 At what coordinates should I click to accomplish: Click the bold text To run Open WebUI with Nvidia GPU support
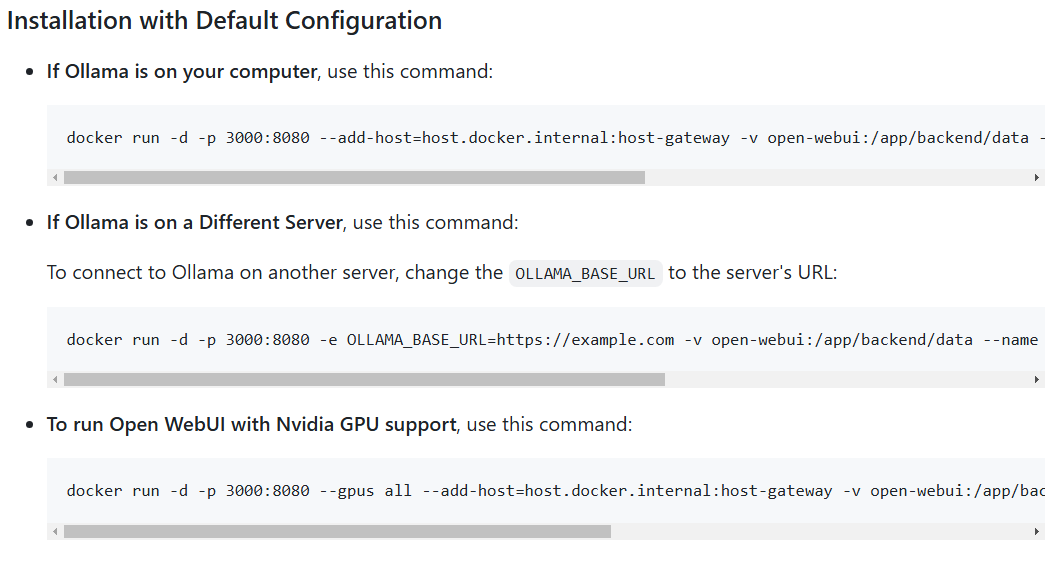pyautogui.click(x=252, y=424)
